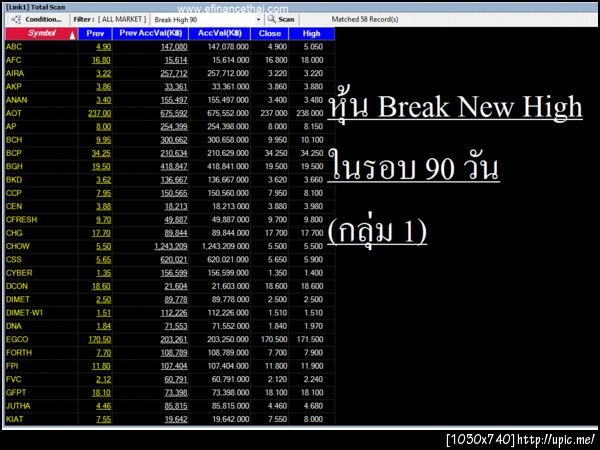The image size is (600, 450).
Task: Click CSS Prev value 5.65
Action: (x=104, y=259)
